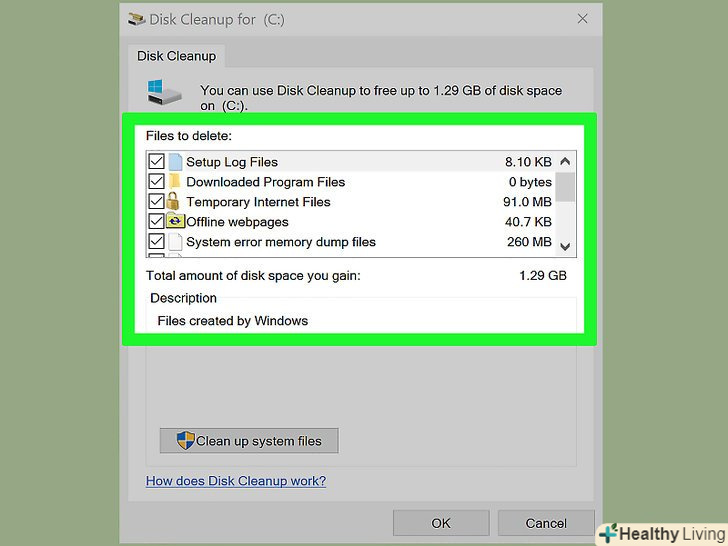Screen dimensions: 728x546
Task: Select the Temporary Internet Files row label
Action: (258, 202)
